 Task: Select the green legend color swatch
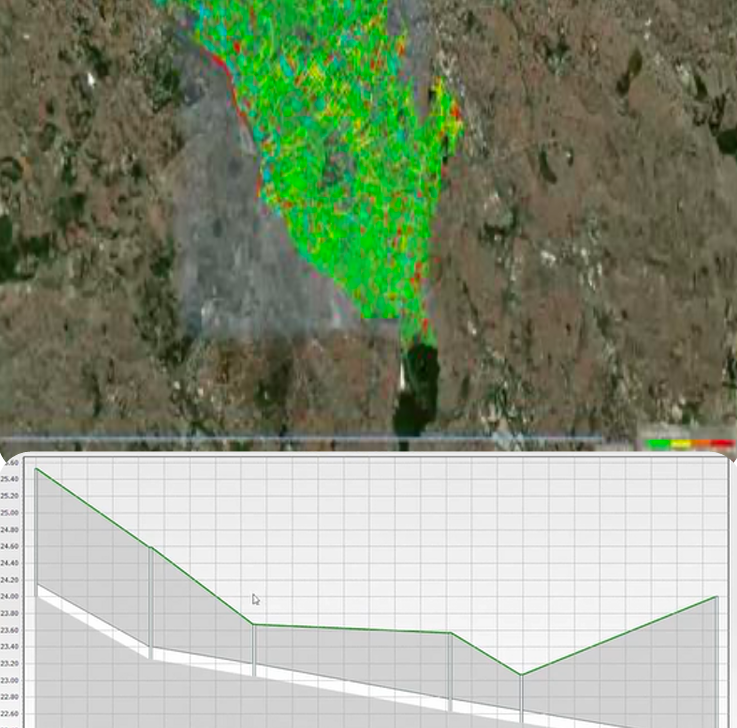click(x=659, y=444)
